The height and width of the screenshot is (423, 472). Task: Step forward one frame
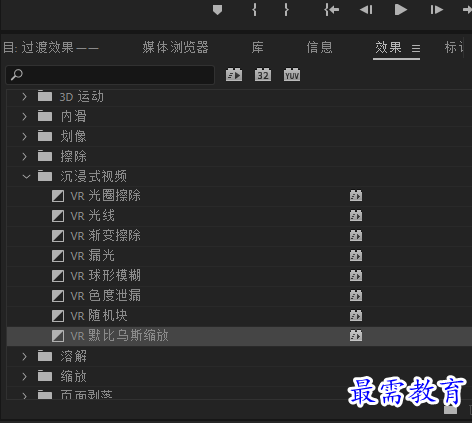pos(436,10)
